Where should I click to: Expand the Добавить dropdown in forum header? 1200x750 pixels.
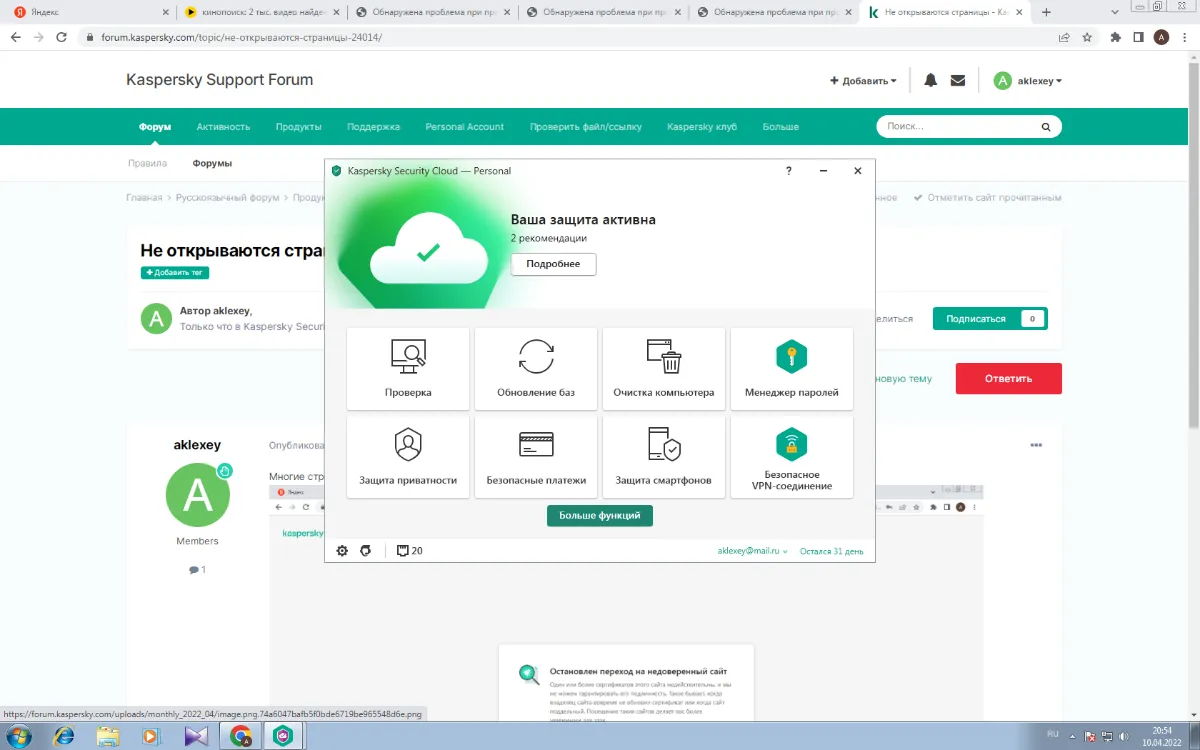[x=863, y=81]
